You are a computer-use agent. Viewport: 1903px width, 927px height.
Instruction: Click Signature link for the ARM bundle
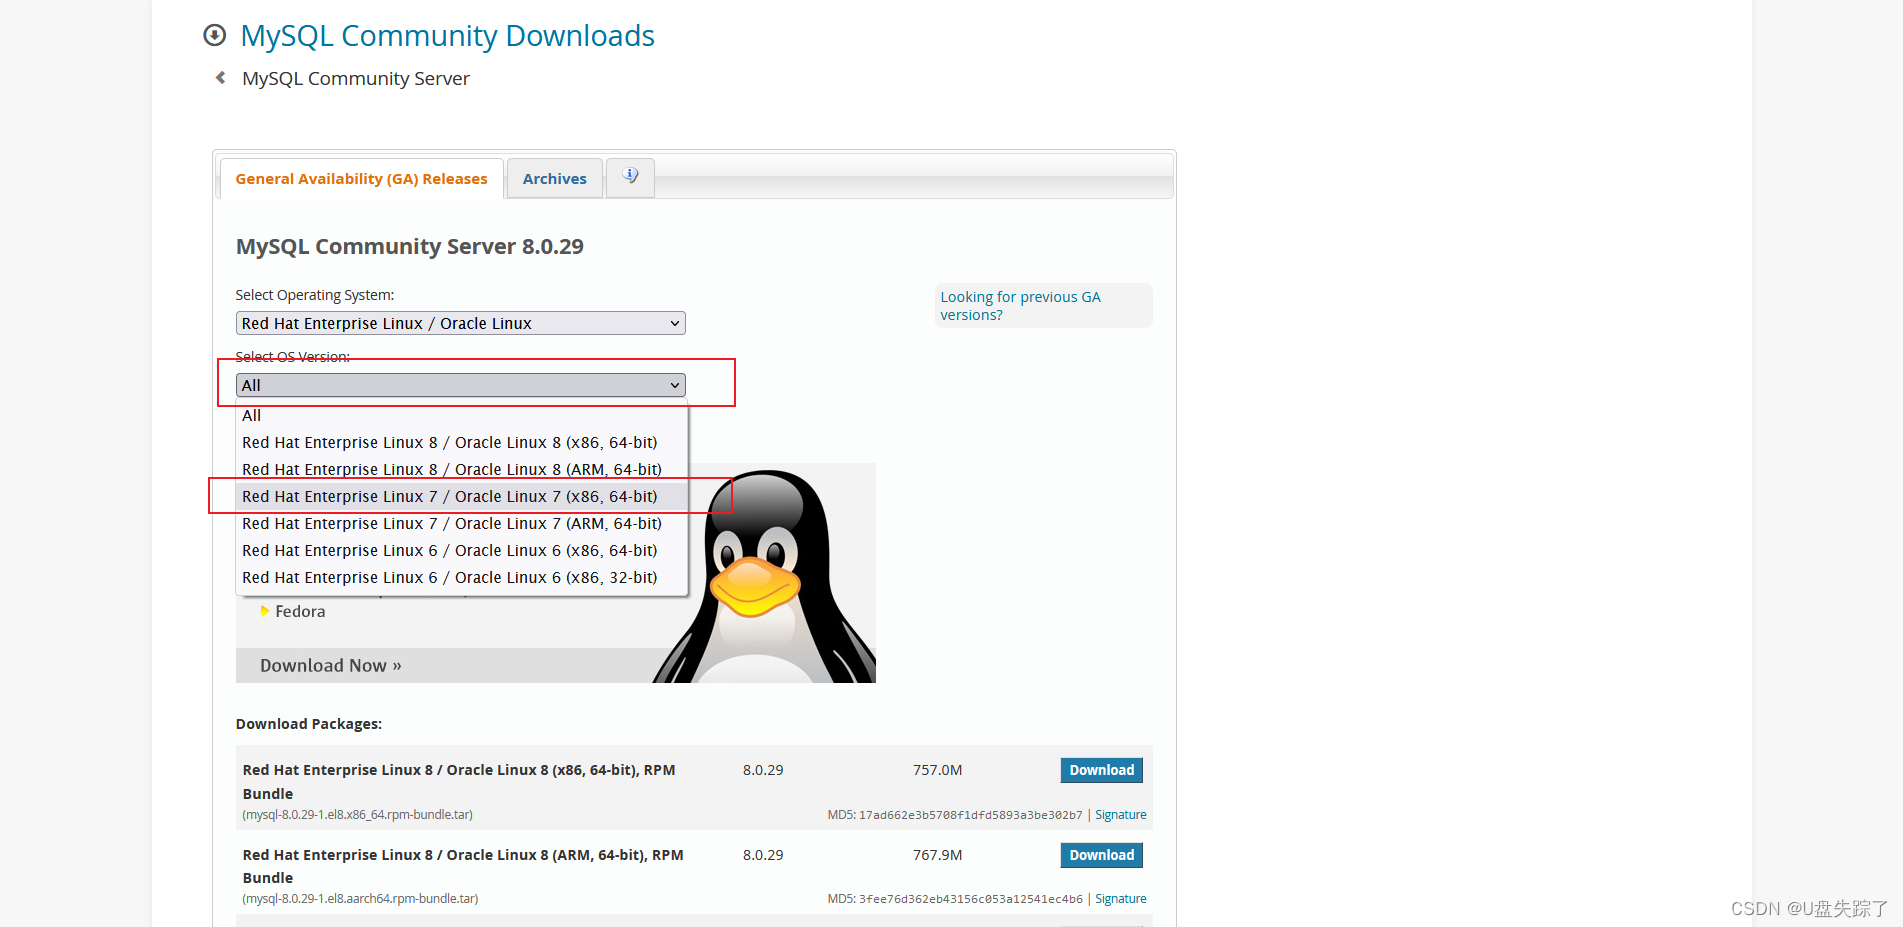pyautogui.click(x=1120, y=898)
